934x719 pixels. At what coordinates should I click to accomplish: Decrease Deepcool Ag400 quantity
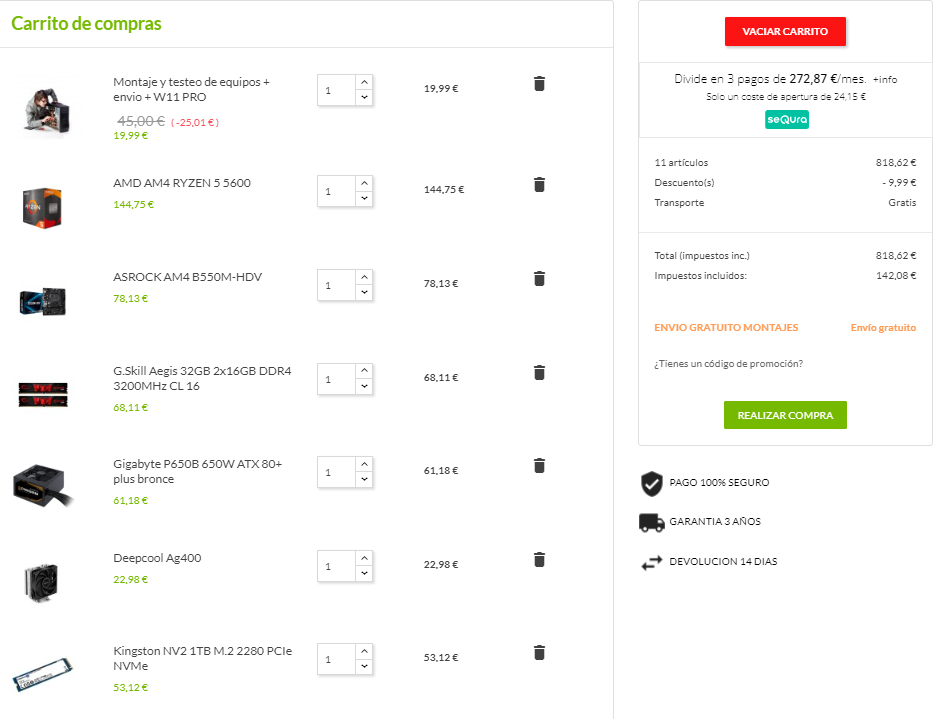[x=365, y=574]
